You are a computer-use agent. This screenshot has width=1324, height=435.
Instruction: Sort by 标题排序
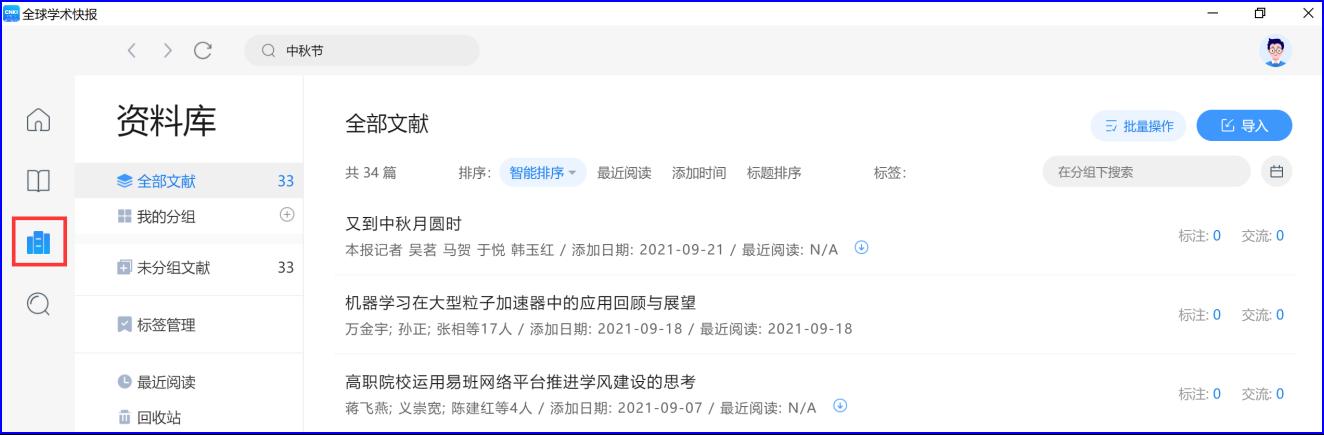click(x=774, y=172)
